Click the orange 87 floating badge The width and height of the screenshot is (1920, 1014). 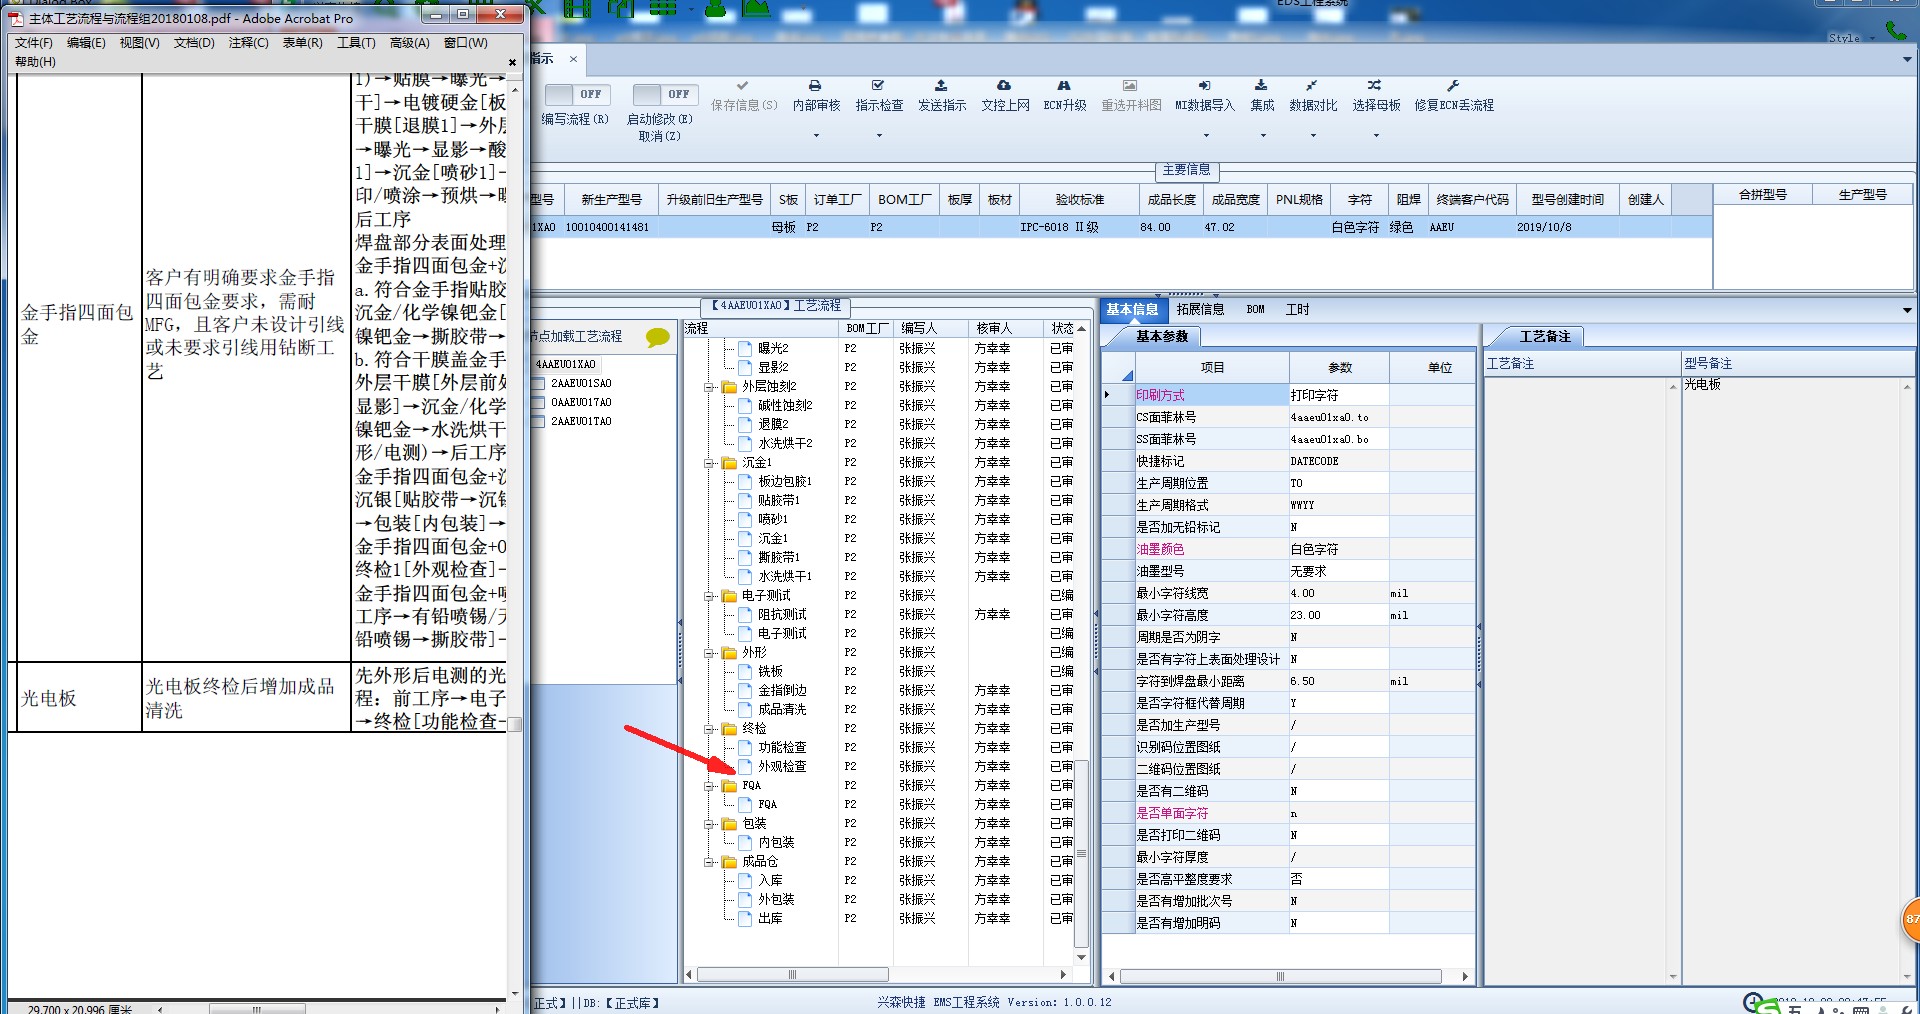click(1910, 920)
